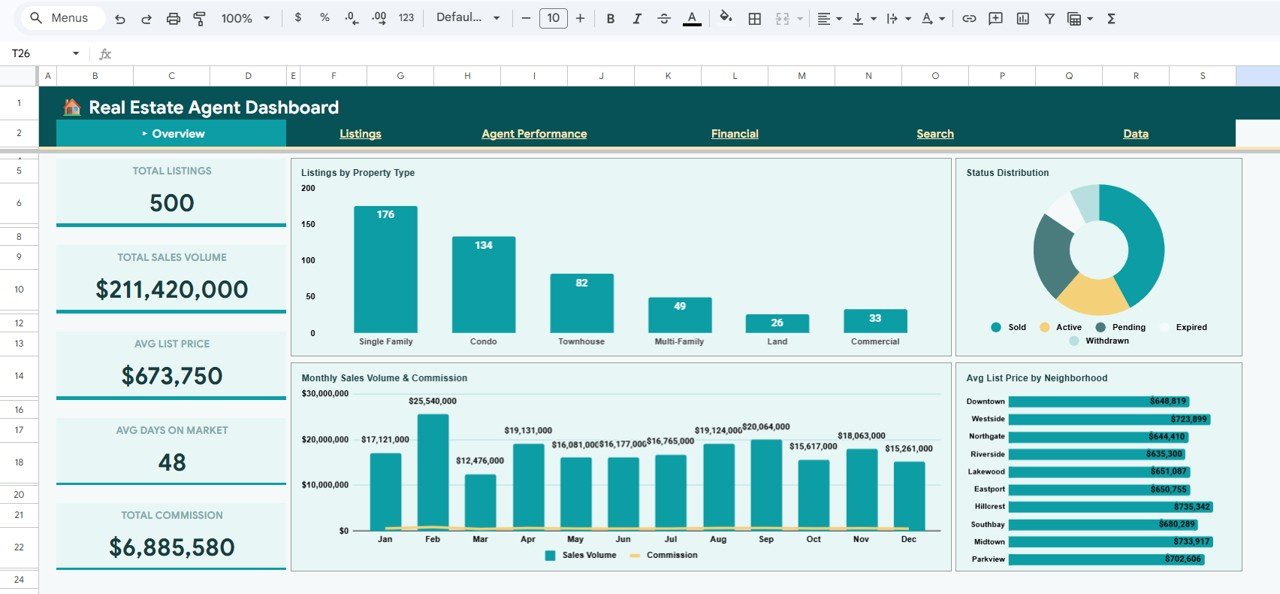This screenshot has height=594, width=1280.
Task: Click the Print icon
Action: tap(174, 18)
